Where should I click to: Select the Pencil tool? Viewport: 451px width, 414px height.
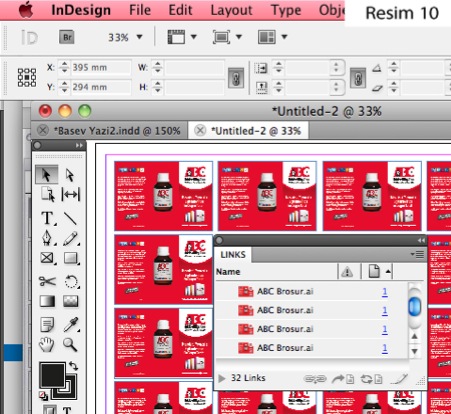[x=70, y=238]
